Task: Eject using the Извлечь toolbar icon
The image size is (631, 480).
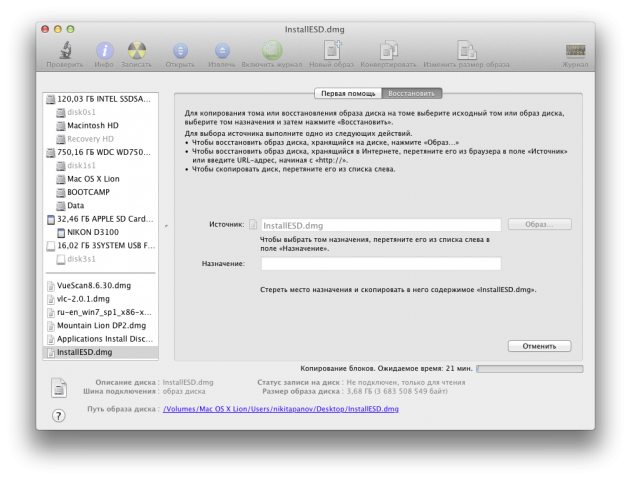Action: pyautogui.click(x=222, y=51)
